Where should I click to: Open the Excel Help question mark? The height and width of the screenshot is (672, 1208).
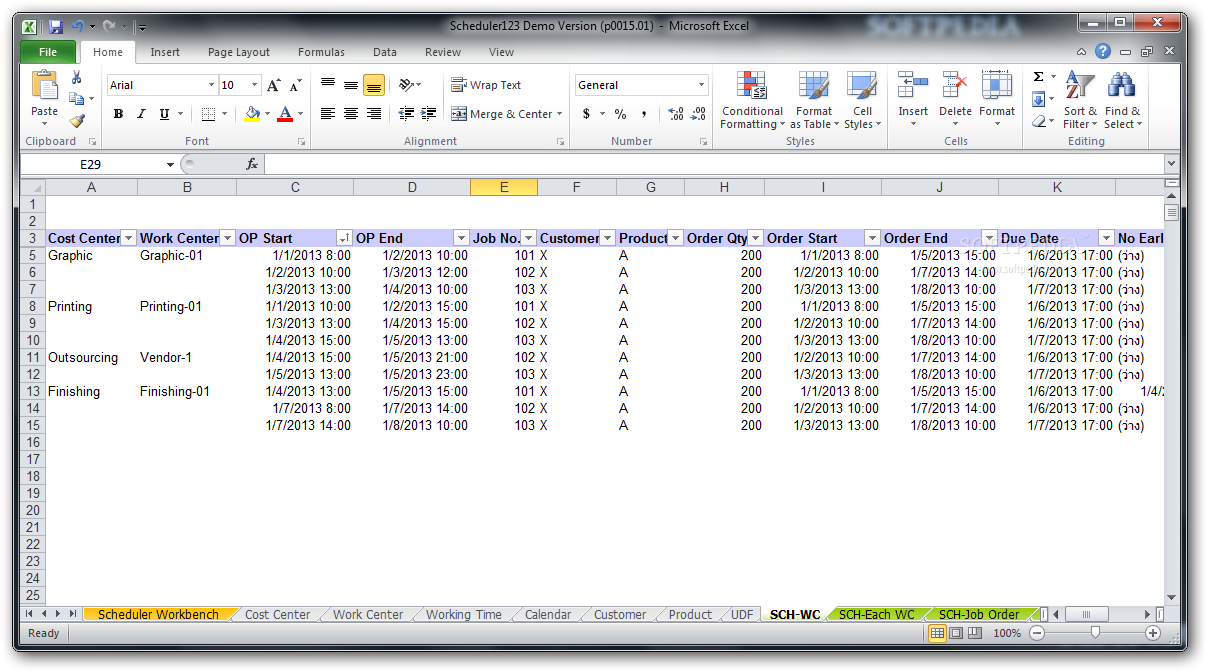click(1102, 52)
